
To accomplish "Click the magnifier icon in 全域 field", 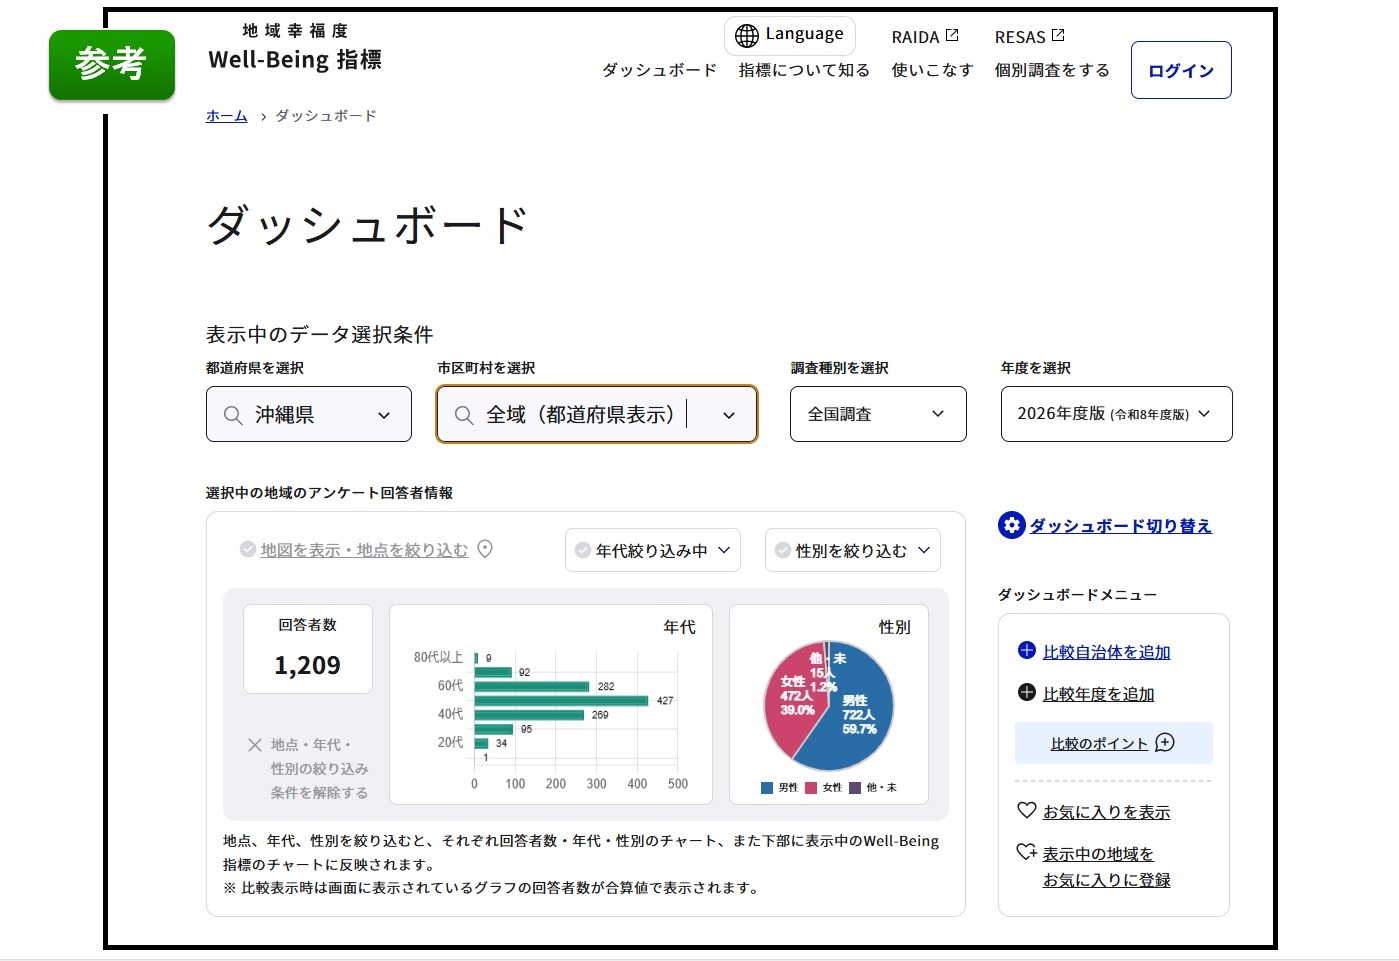I will (x=464, y=415).
